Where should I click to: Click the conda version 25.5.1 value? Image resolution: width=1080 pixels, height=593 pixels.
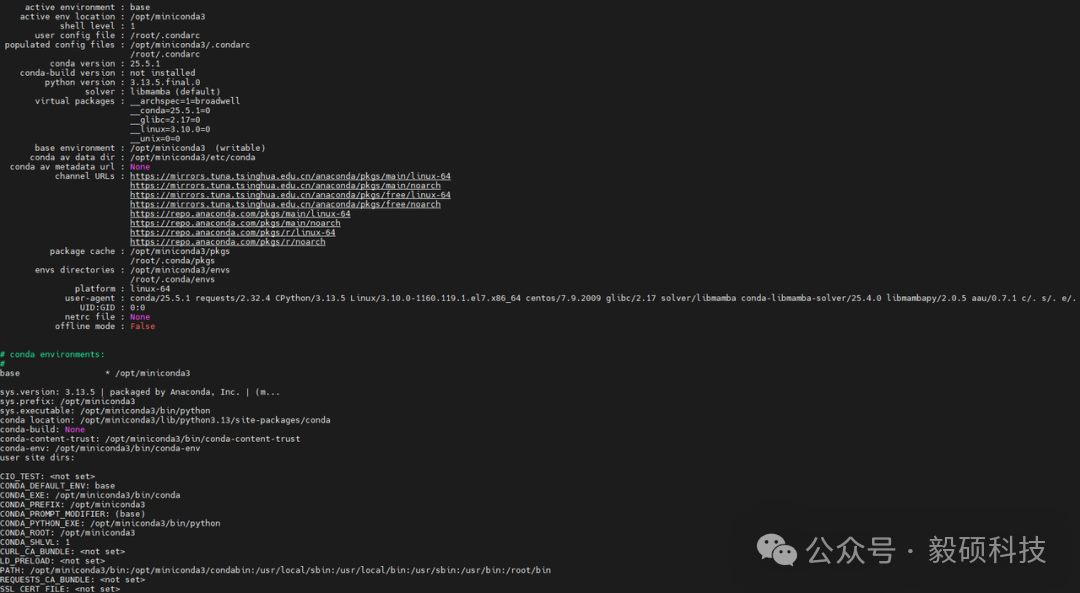click(x=145, y=63)
